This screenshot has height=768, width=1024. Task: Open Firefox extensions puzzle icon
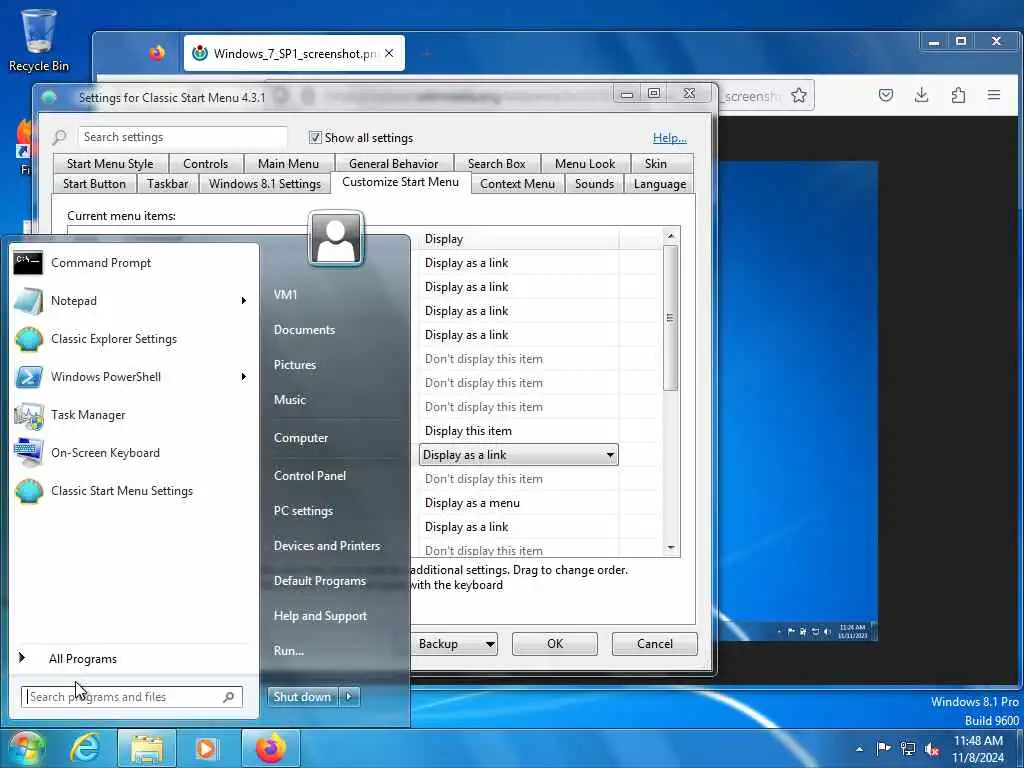[x=958, y=95]
